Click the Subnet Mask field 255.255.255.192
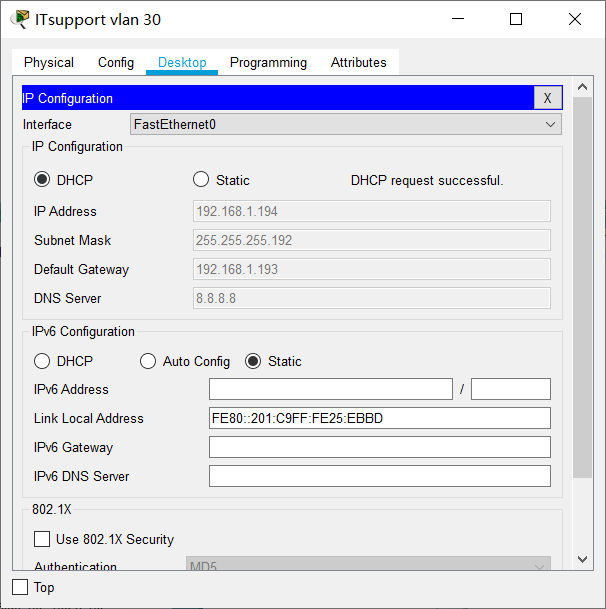This screenshot has width=606, height=609. tap(372, 240)
